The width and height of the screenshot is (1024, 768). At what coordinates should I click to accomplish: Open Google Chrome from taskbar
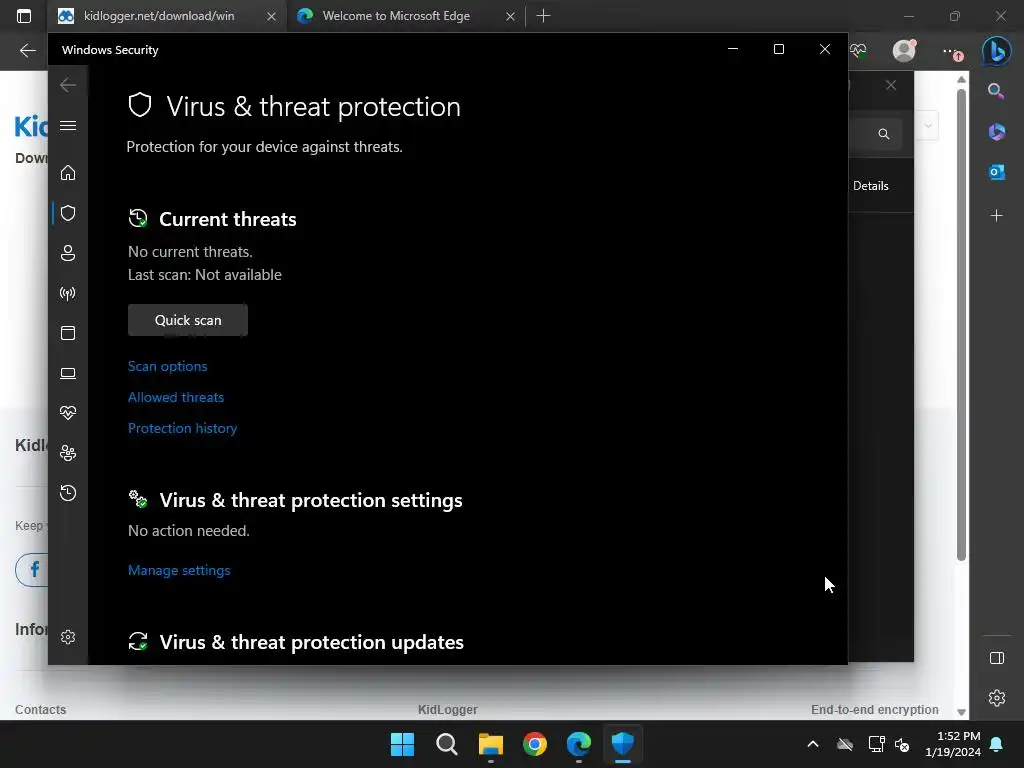tap(535, 744)
